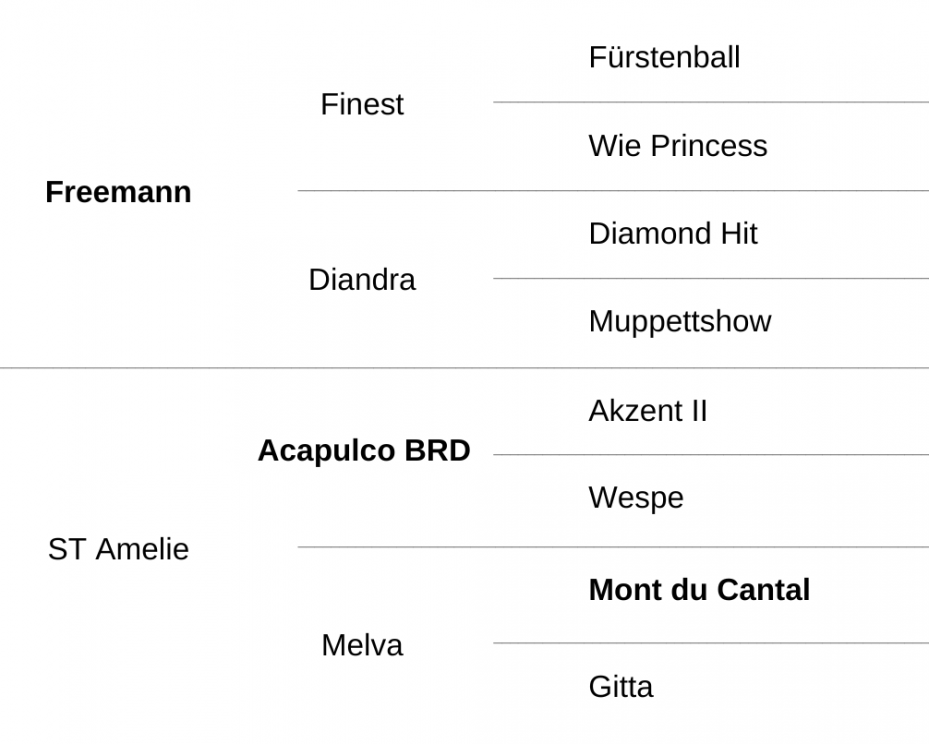
Task: Click Melva in the second generation
Action: 362,645
